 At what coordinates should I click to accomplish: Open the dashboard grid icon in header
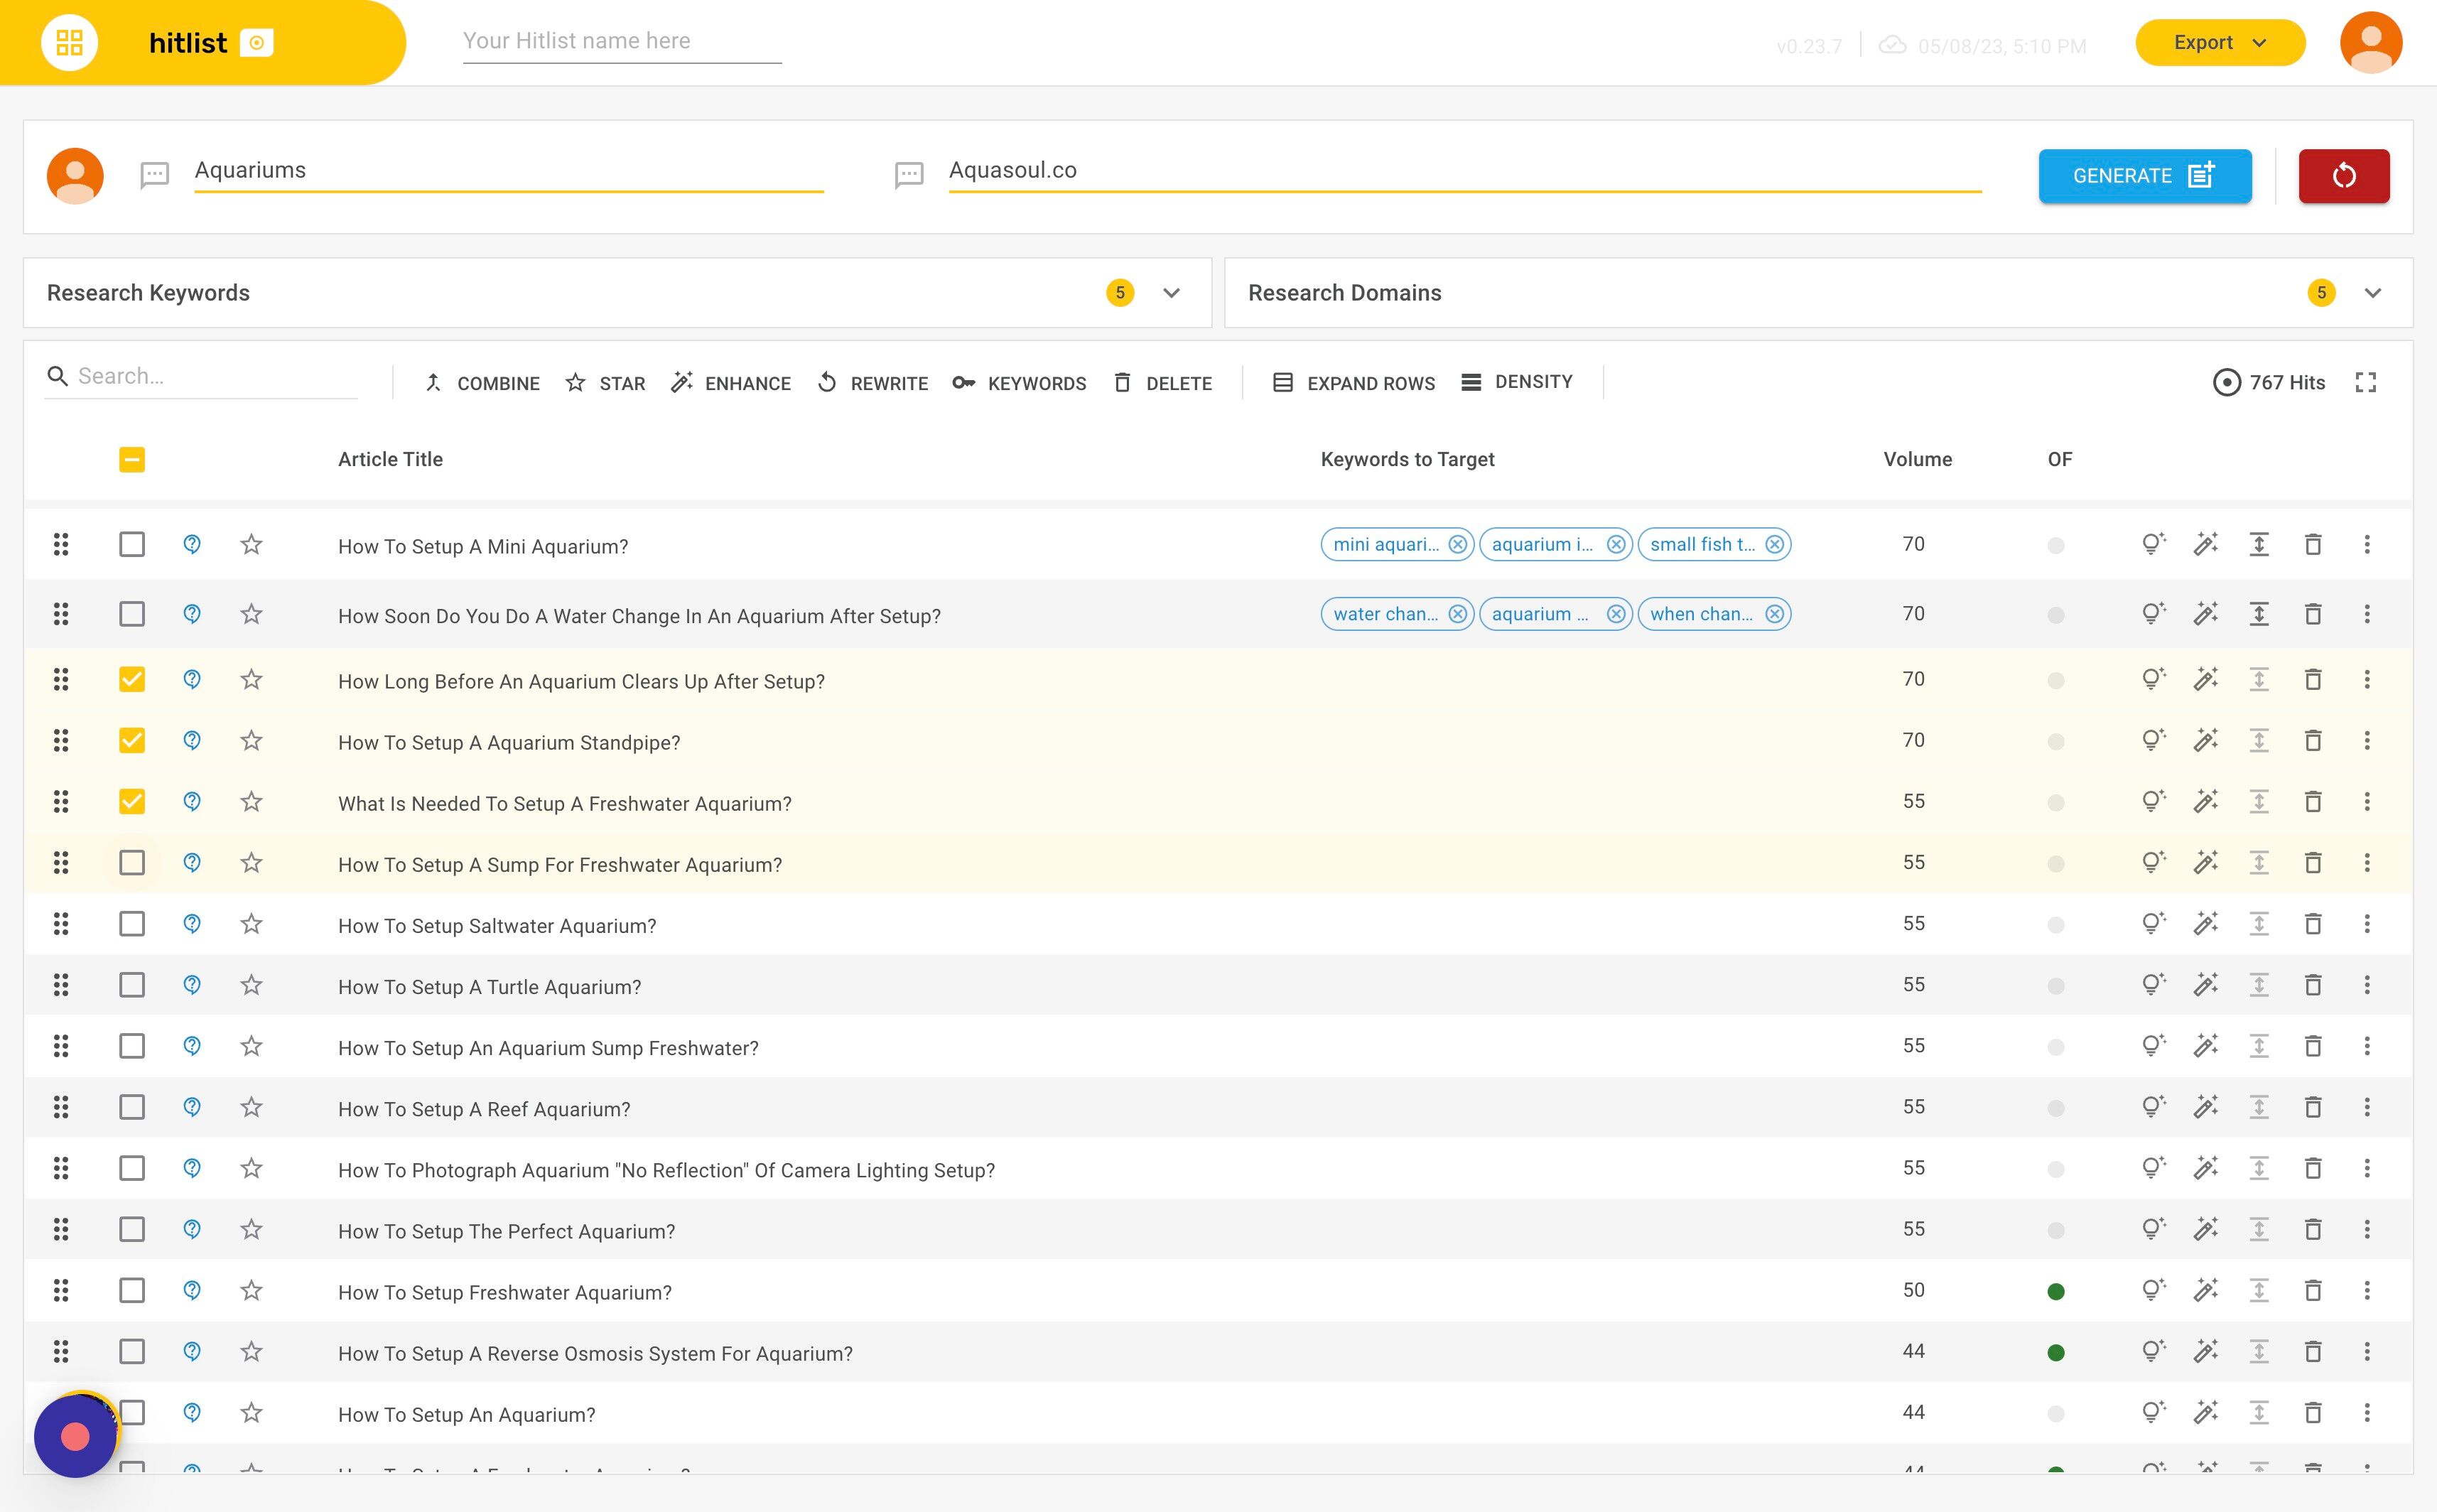click(69, 42)
